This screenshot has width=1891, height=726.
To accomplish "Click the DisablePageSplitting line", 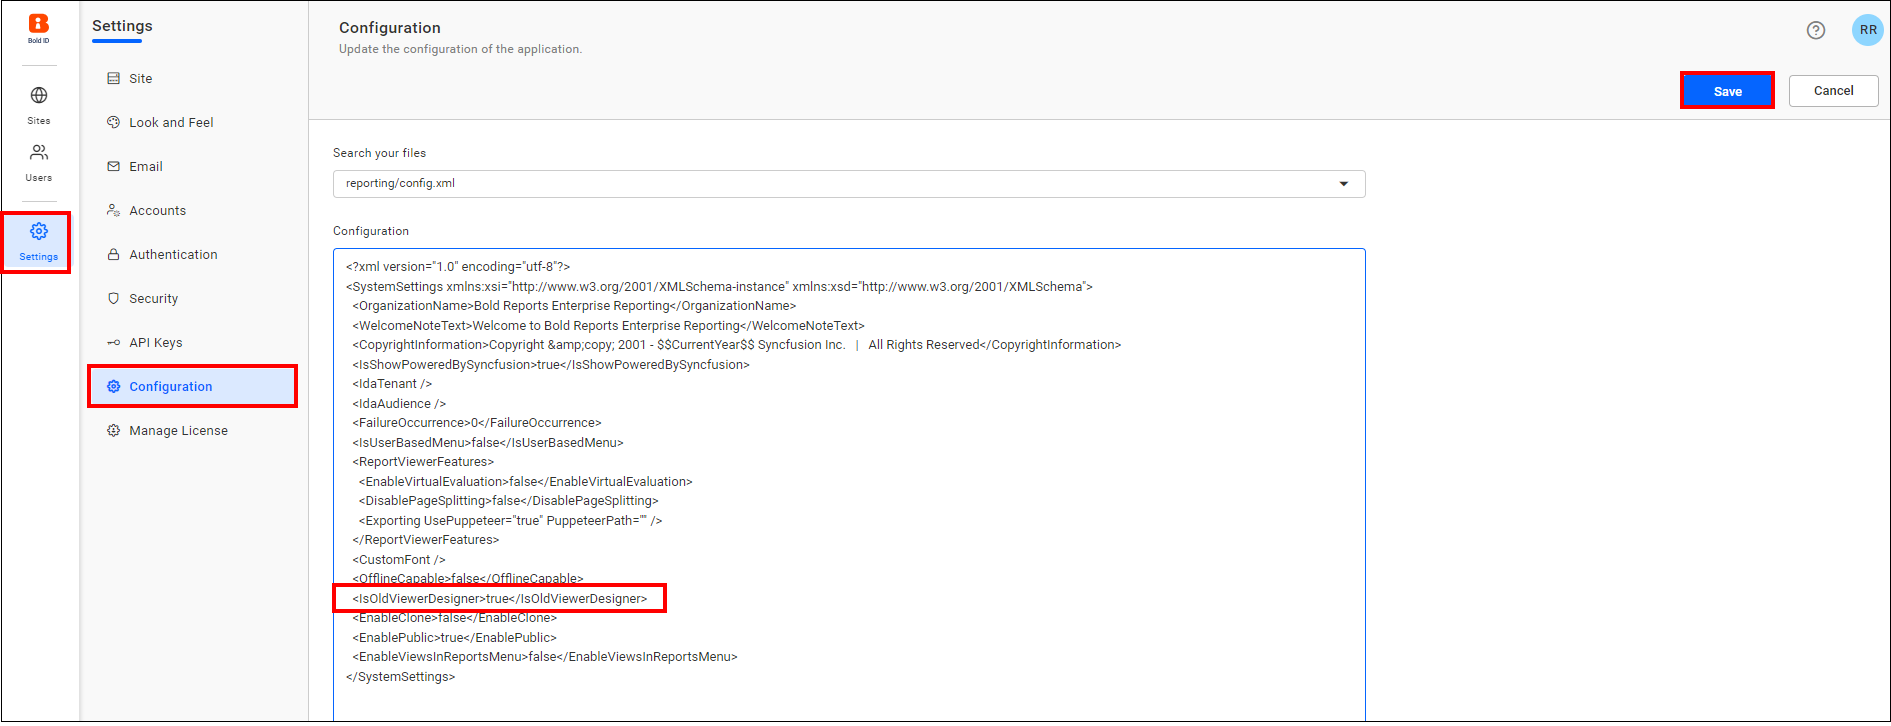I will [508, 501].
